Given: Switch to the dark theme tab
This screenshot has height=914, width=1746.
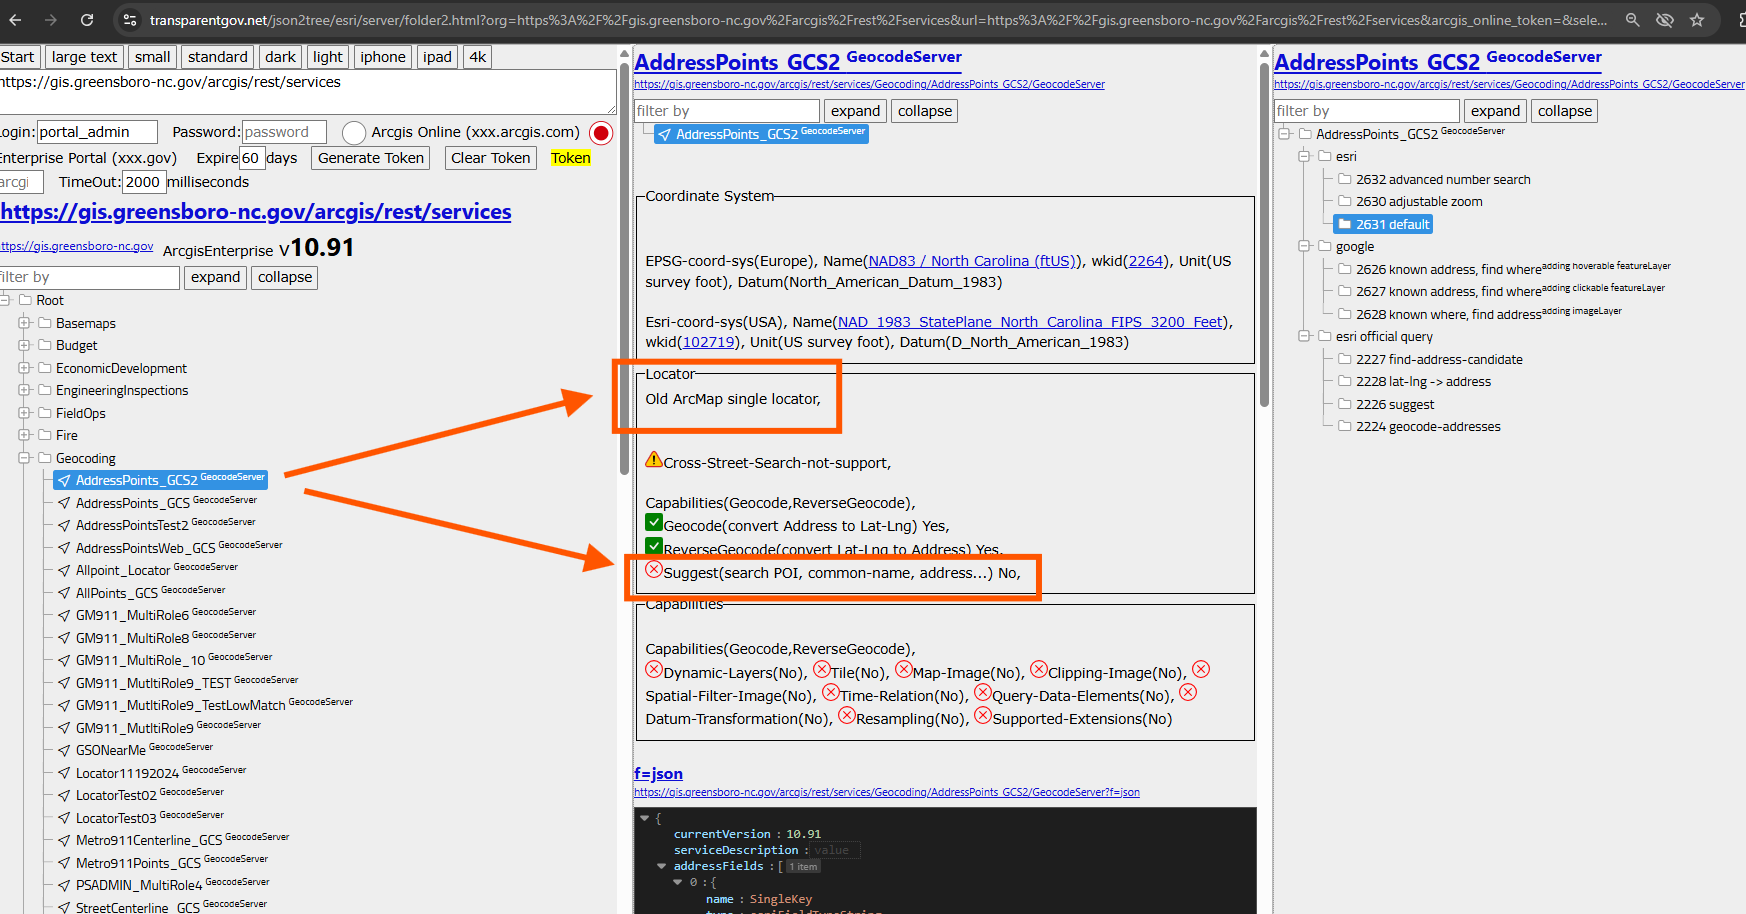Looking at the screenshot, I should (x=280, y=57).
